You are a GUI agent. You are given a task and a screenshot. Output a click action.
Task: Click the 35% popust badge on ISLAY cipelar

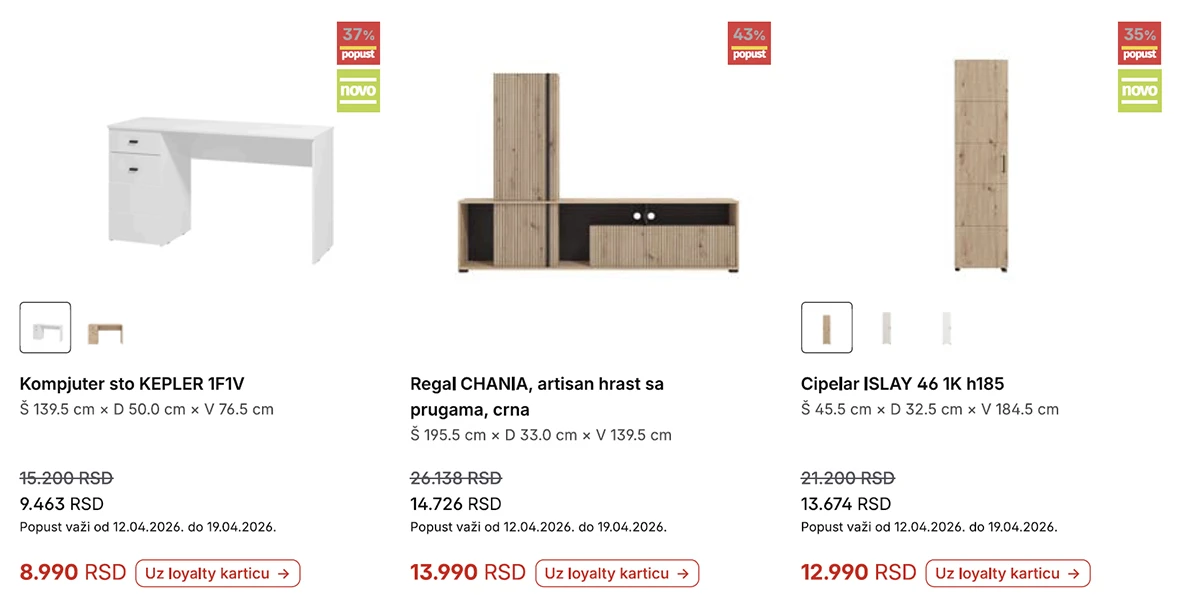[x=1139, y=43]
